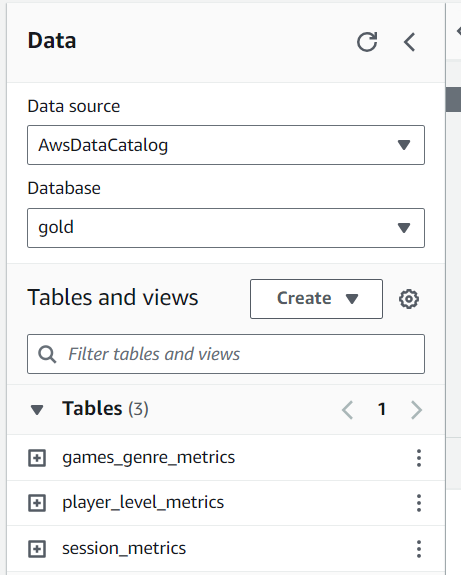
Task: Go to previous page of tables
Action: tap(347, 409)
